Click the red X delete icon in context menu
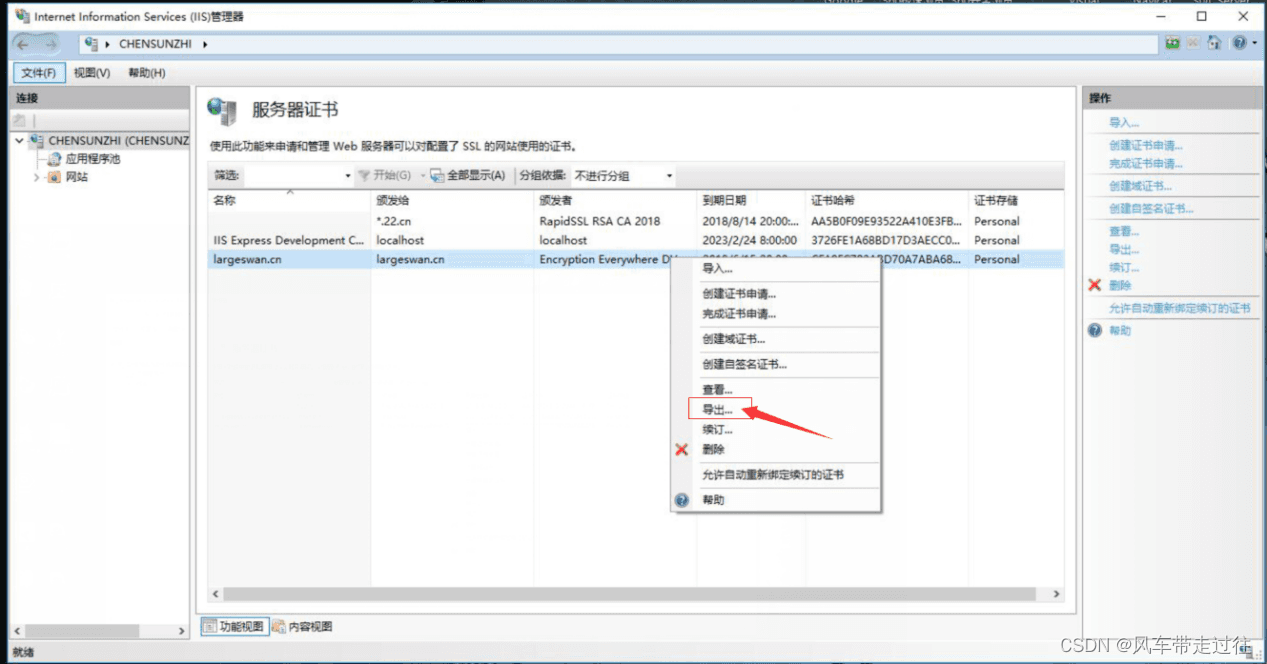Image resolution: width=1267 pixels, height=664 pixels. point(682,450)
